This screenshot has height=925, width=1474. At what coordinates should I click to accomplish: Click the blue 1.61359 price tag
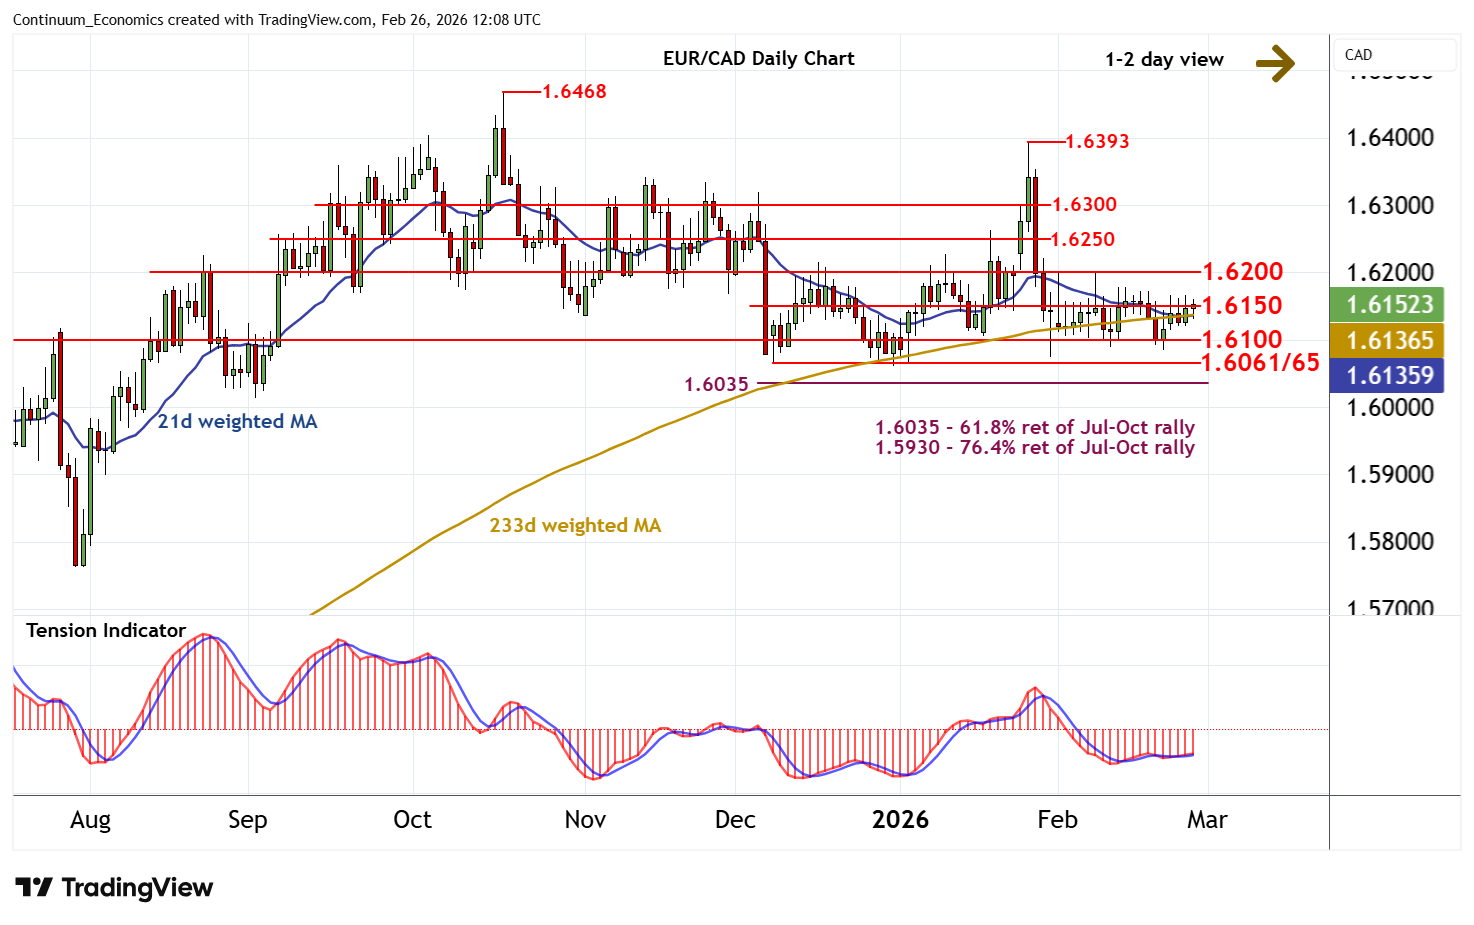(x=1390, y=376)
